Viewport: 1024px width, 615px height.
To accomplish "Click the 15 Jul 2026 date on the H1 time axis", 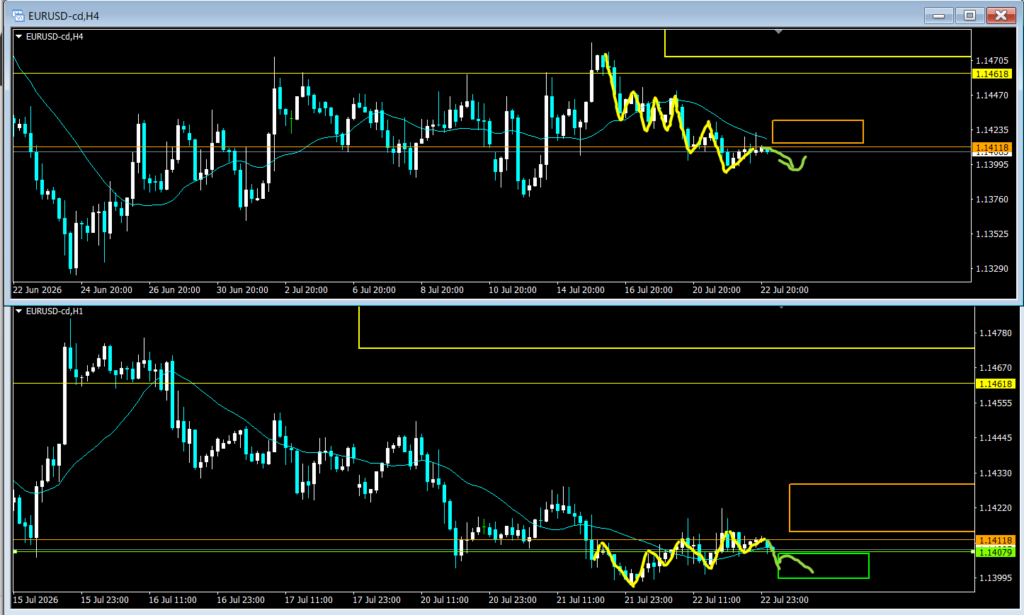I will [x=35, y=599].
